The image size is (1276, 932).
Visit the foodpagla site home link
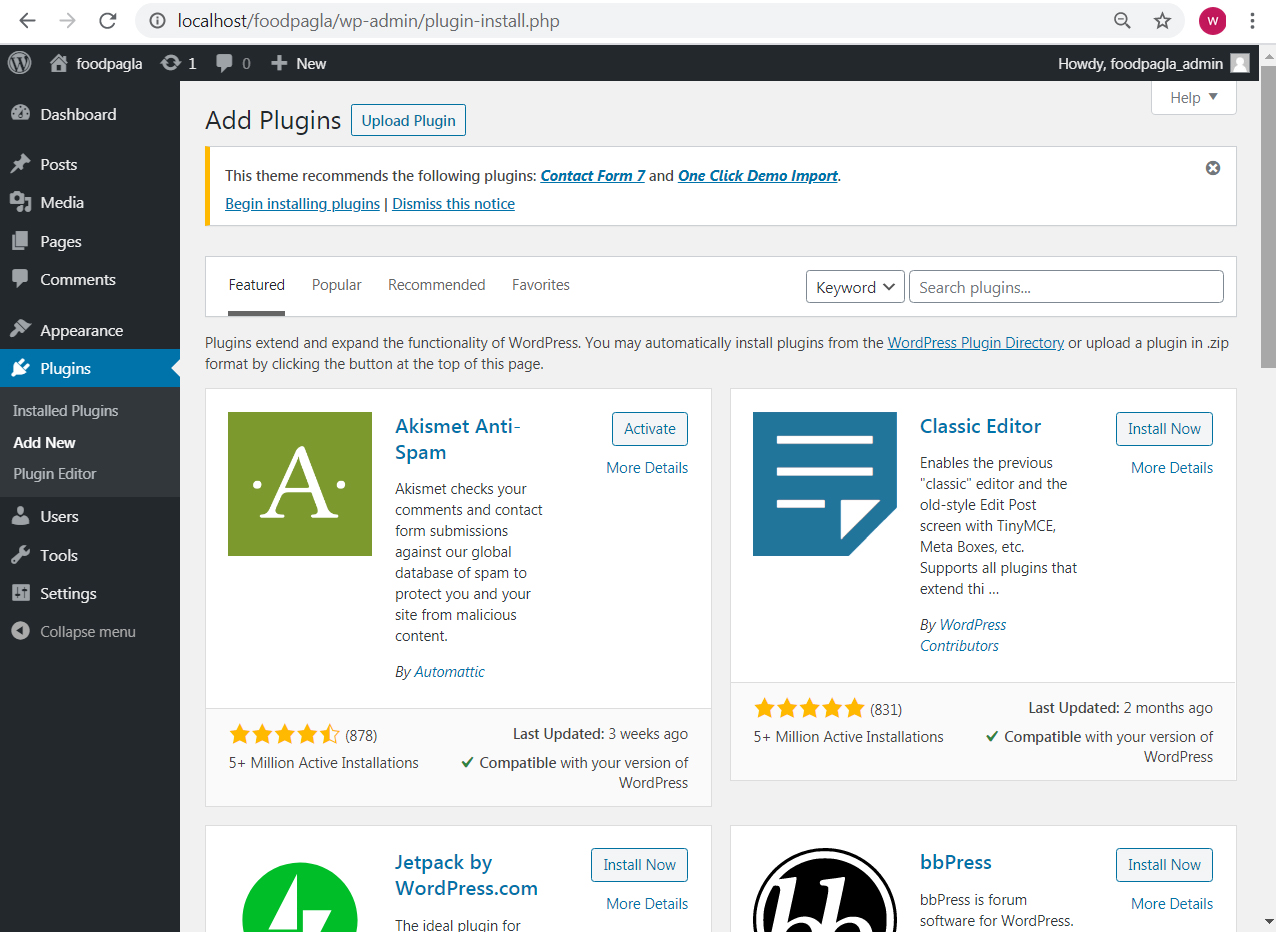(x=96, y=63)
